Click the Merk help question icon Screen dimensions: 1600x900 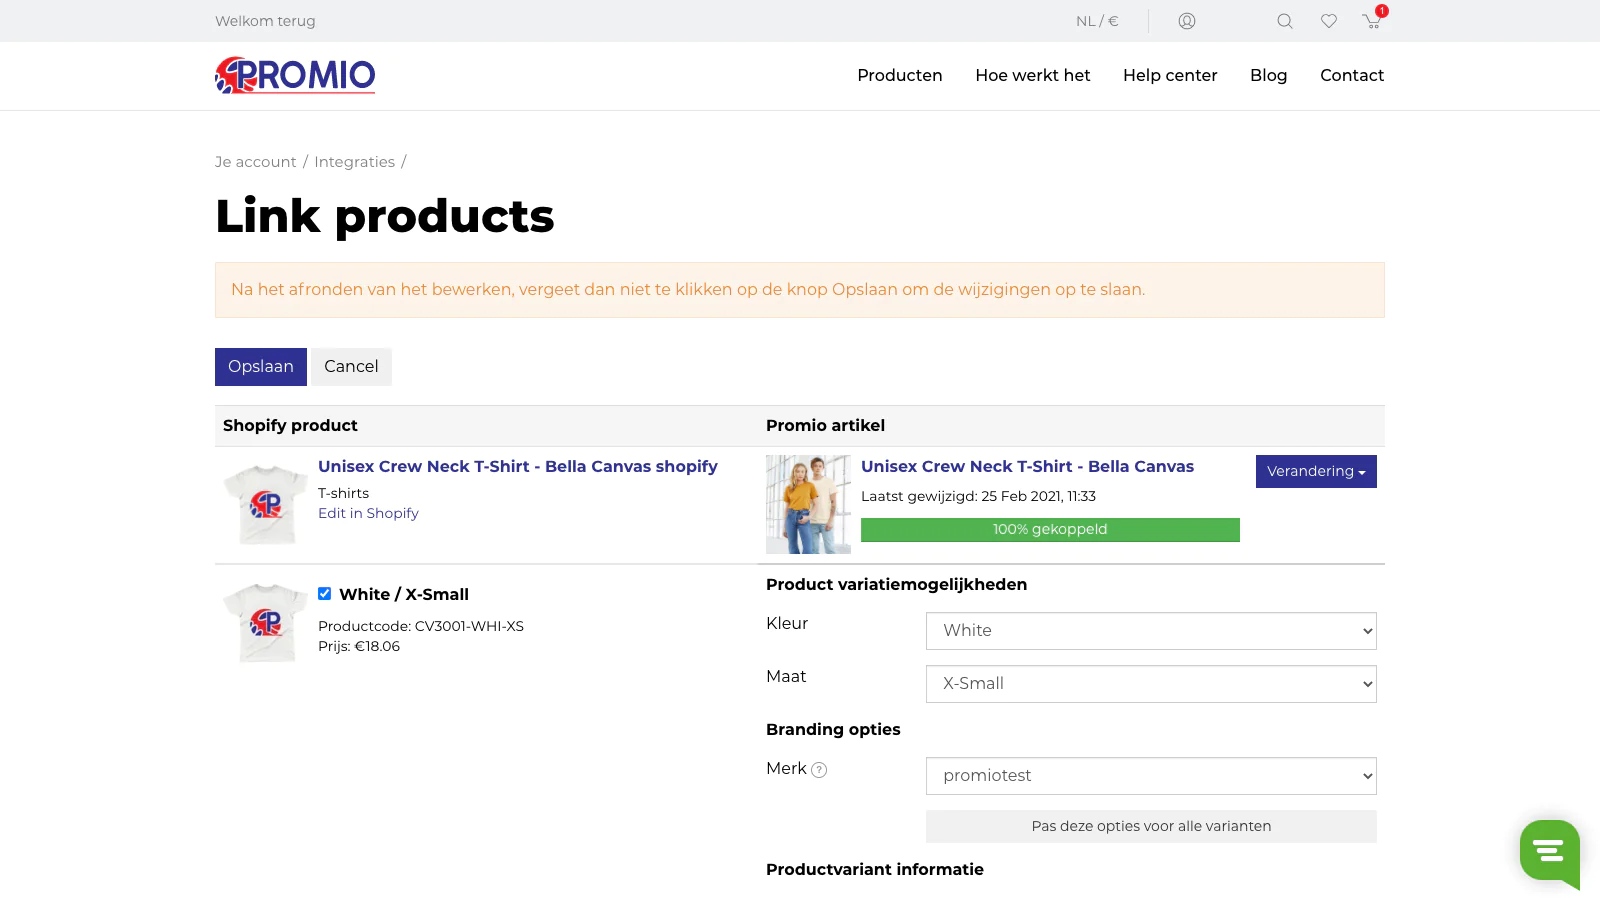pyautogui.click(x=819, y=770)
